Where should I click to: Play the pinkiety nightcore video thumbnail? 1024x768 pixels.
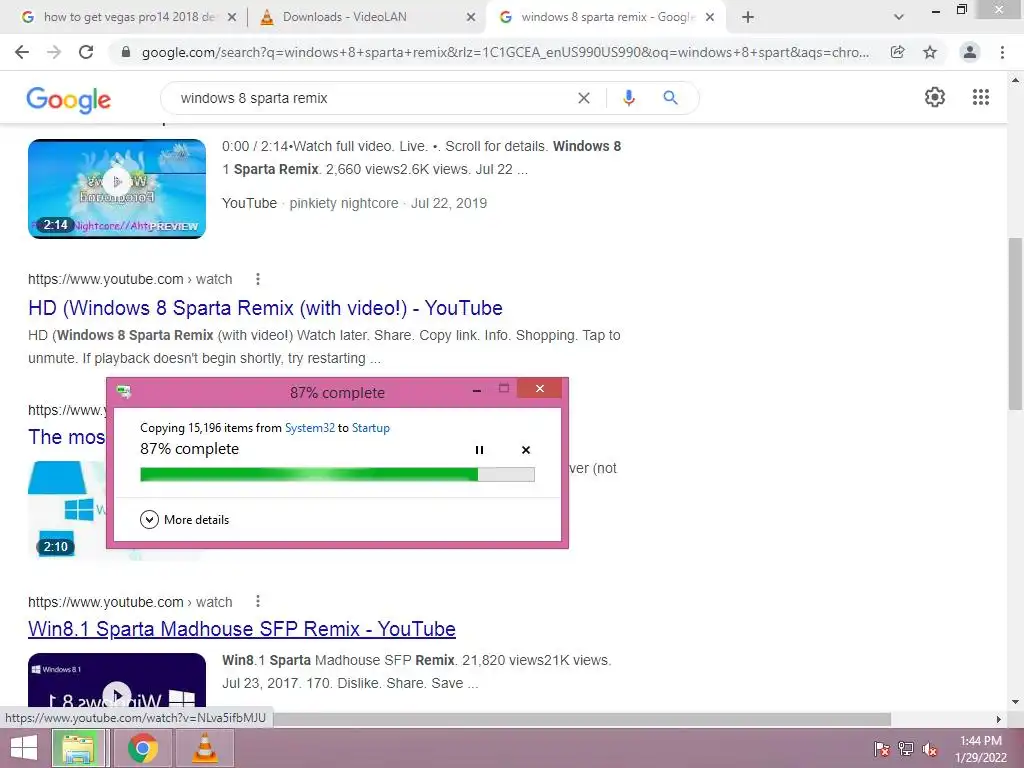117,189
